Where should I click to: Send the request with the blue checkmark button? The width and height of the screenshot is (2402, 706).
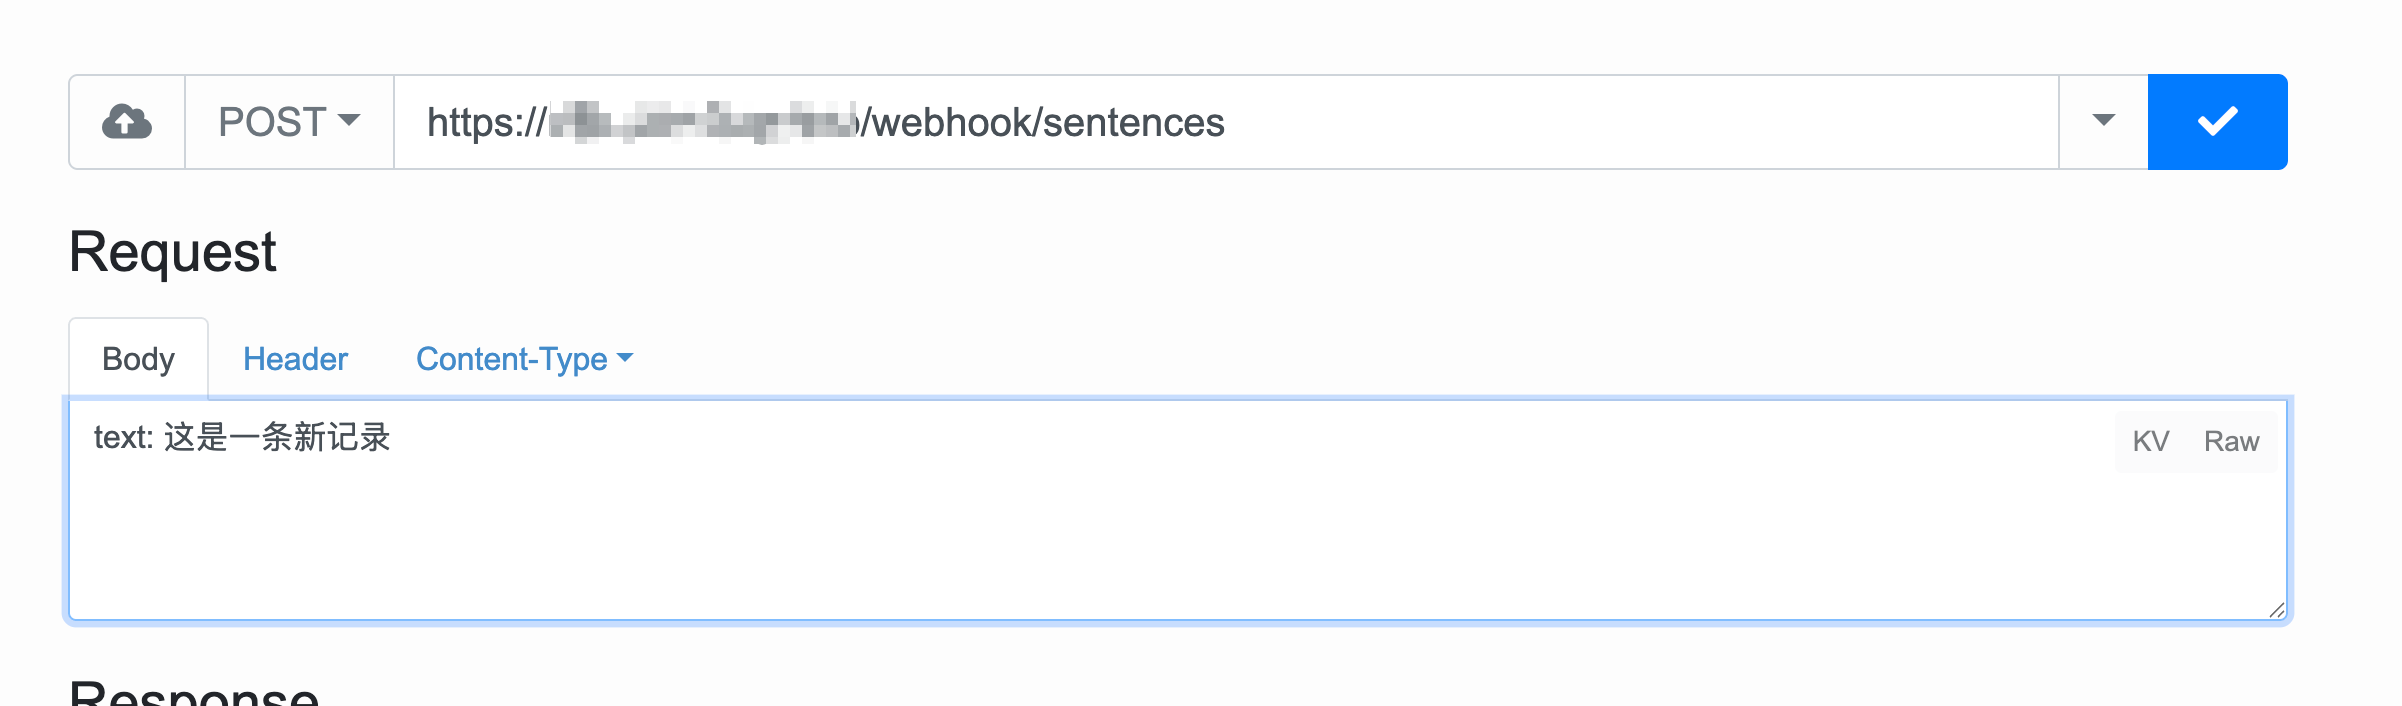tap(2217, 122)
